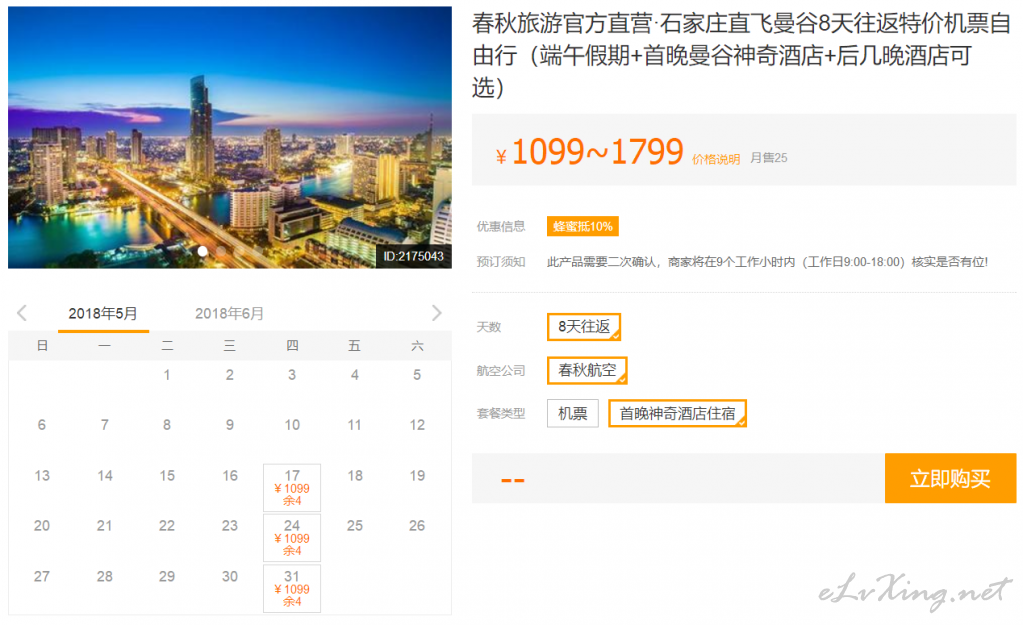Select the 机票 package type

pyautogui.click(x=573, y=414)
